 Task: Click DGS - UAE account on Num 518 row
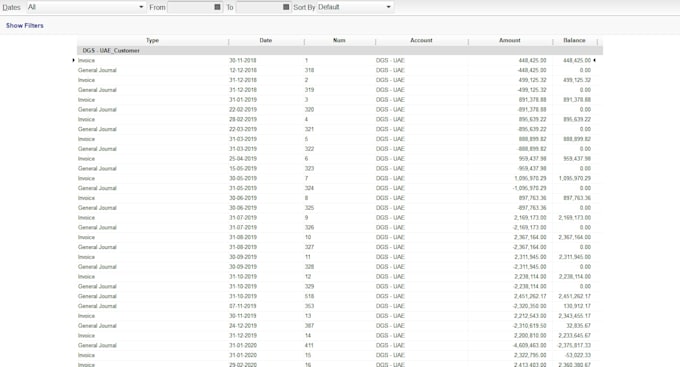(390, 296)
